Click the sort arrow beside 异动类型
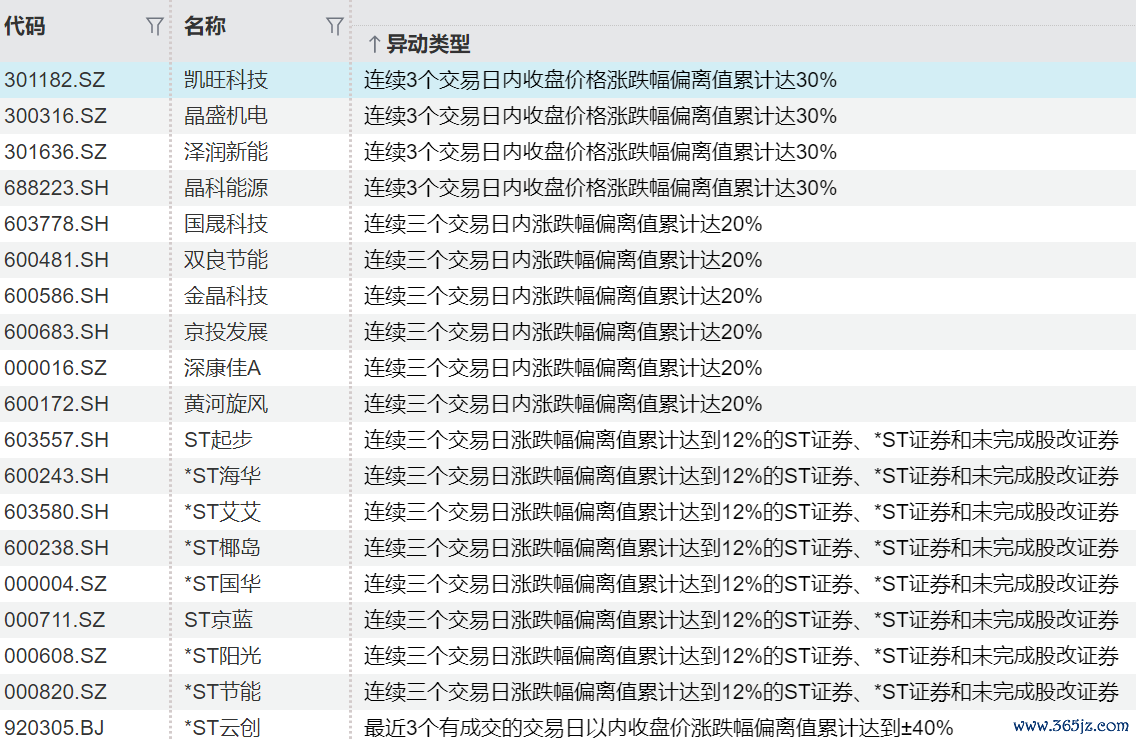Viewport: 1136px width, 741px height. pos(373,44)
